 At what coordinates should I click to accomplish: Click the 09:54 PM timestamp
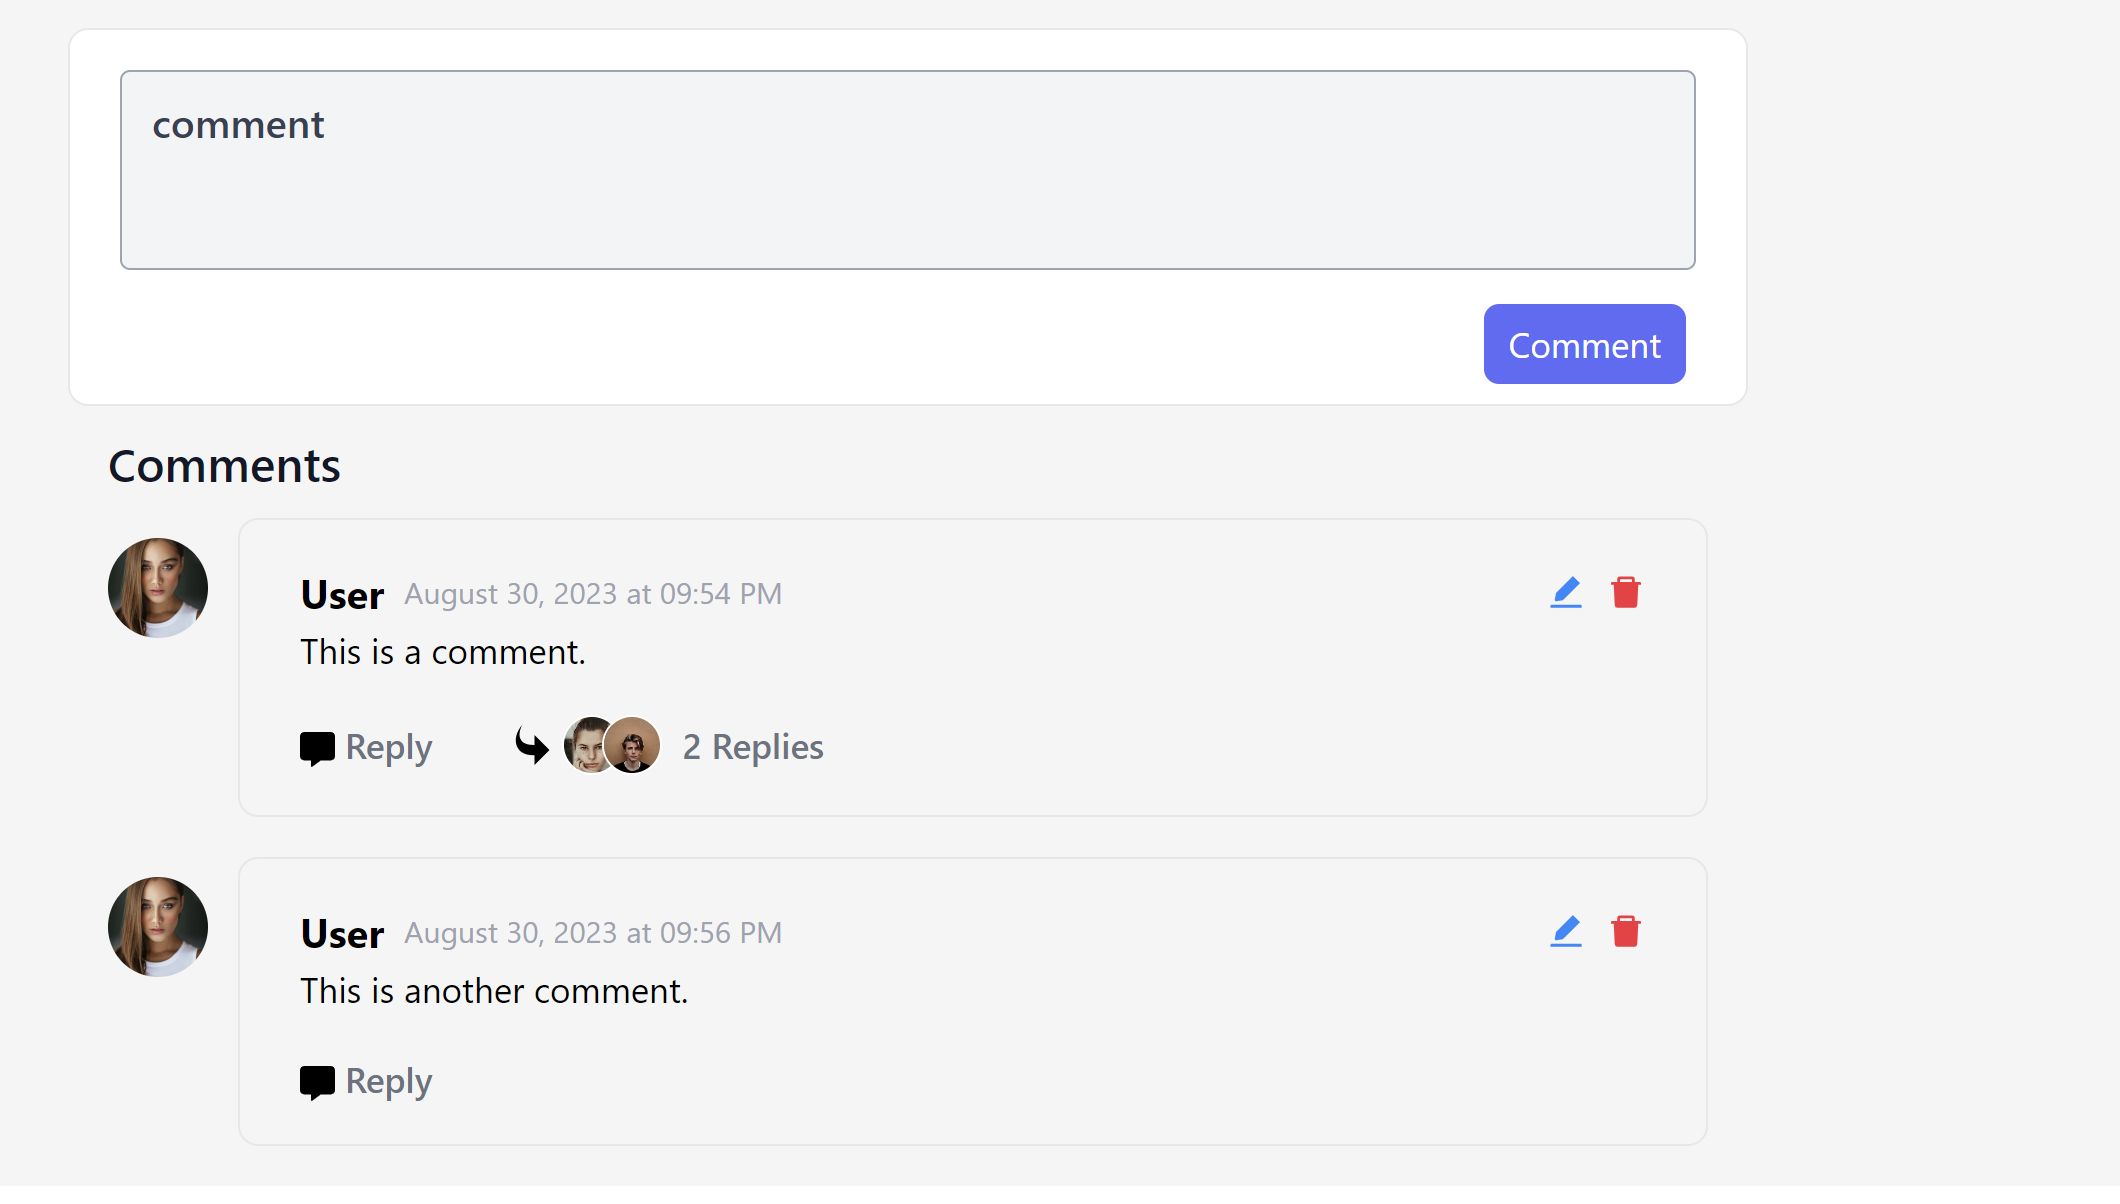tap(592, 594)
